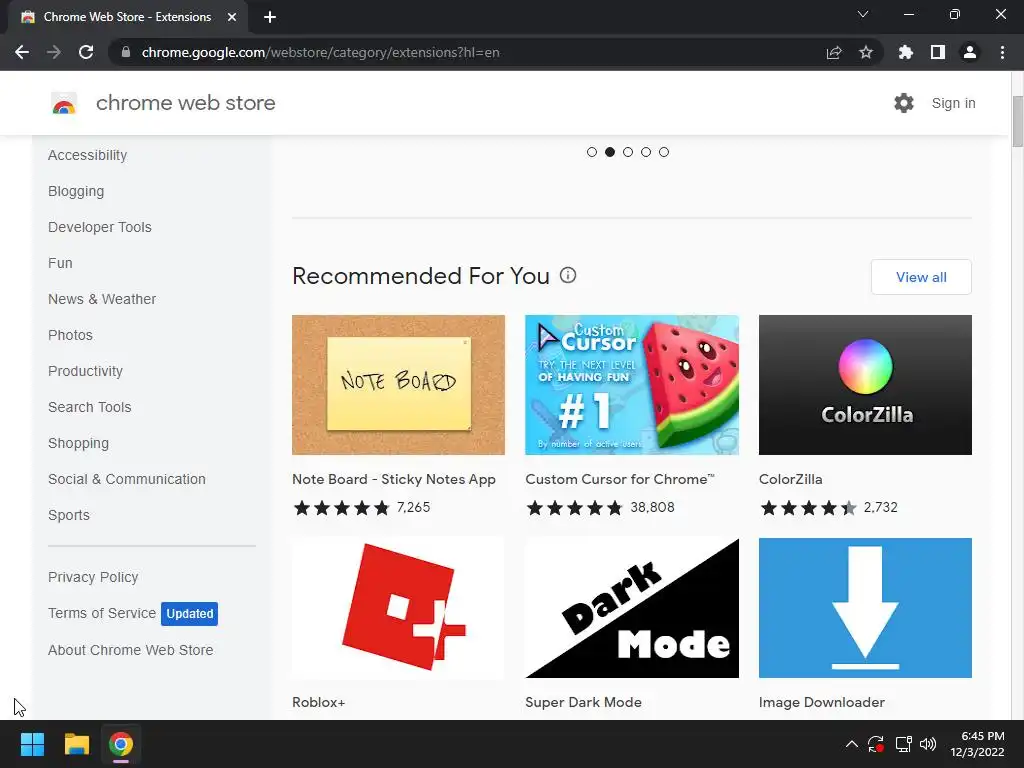
Task: Select the second carousel dot
Action: [610, 152]
